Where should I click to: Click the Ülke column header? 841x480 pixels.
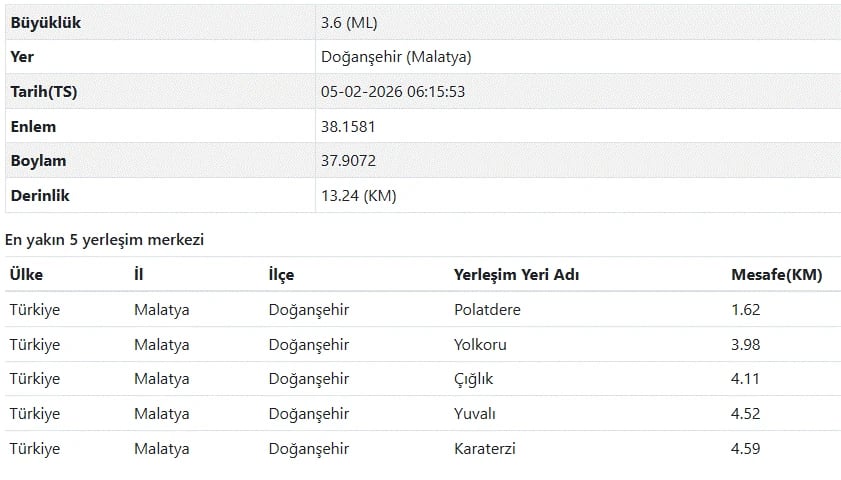click(x=26, y=275)
